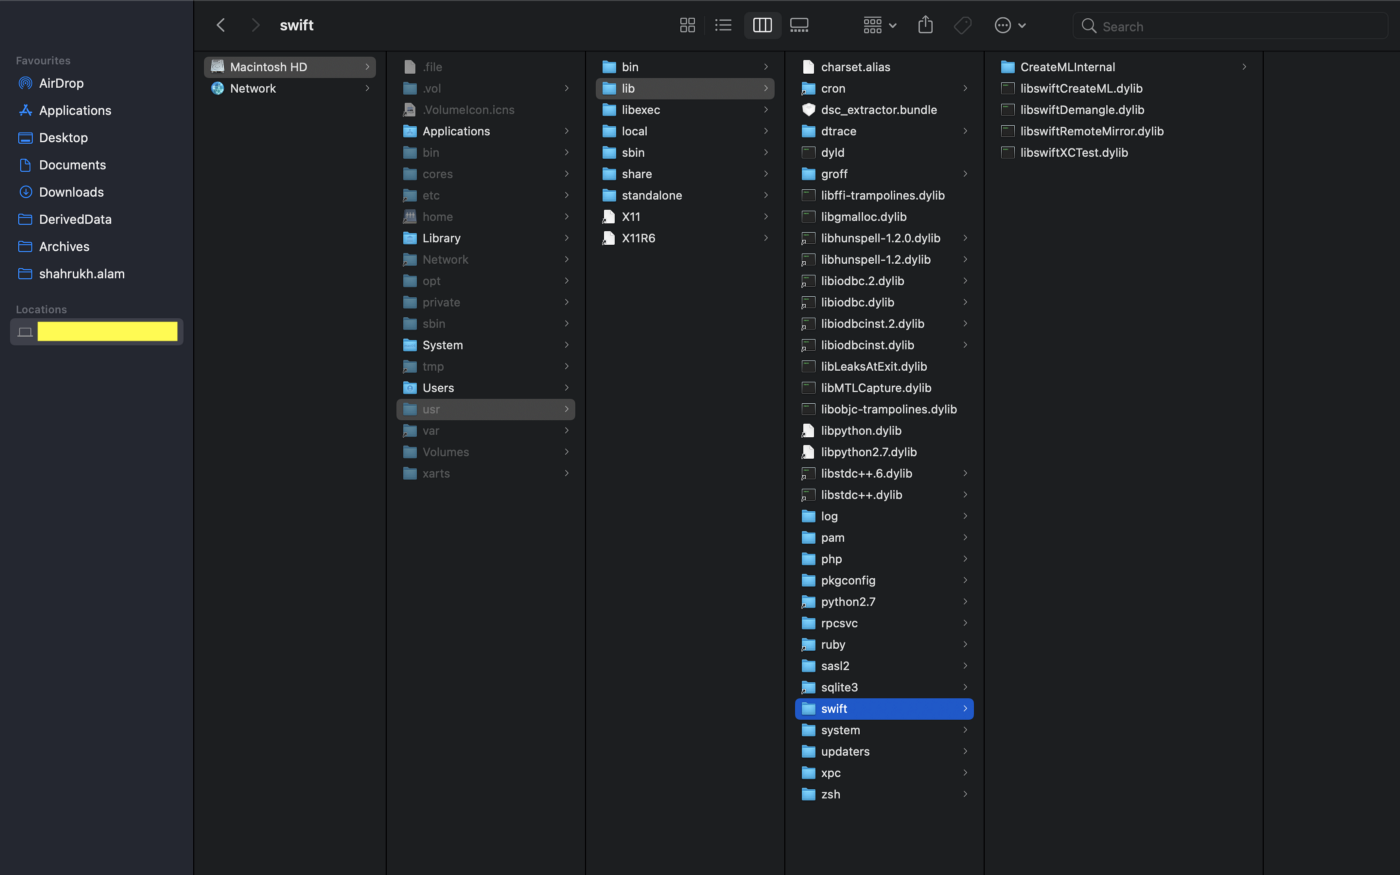The width and height of the screenshot is (1400, 875).
Task: Switch to icon grid view
Action: click(x=687, y=24)
